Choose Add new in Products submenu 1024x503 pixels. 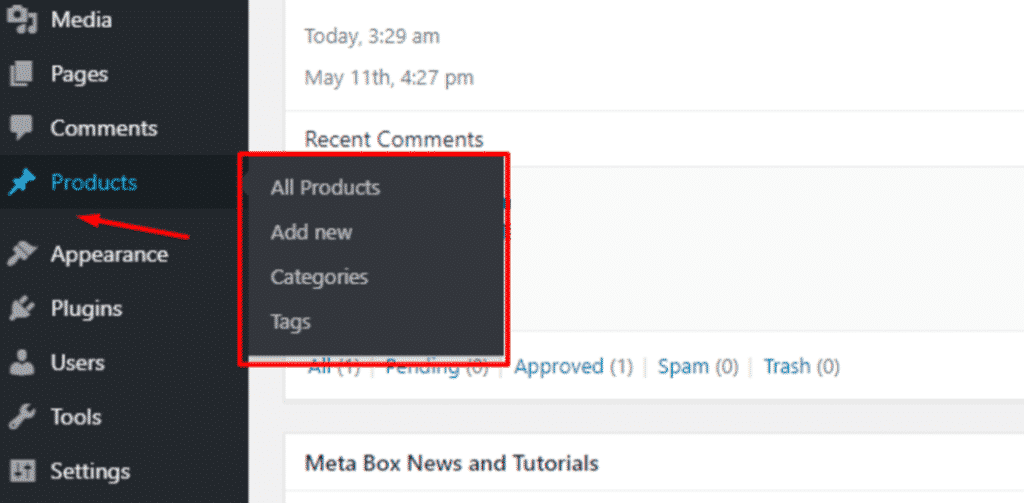tap(312, 232)
